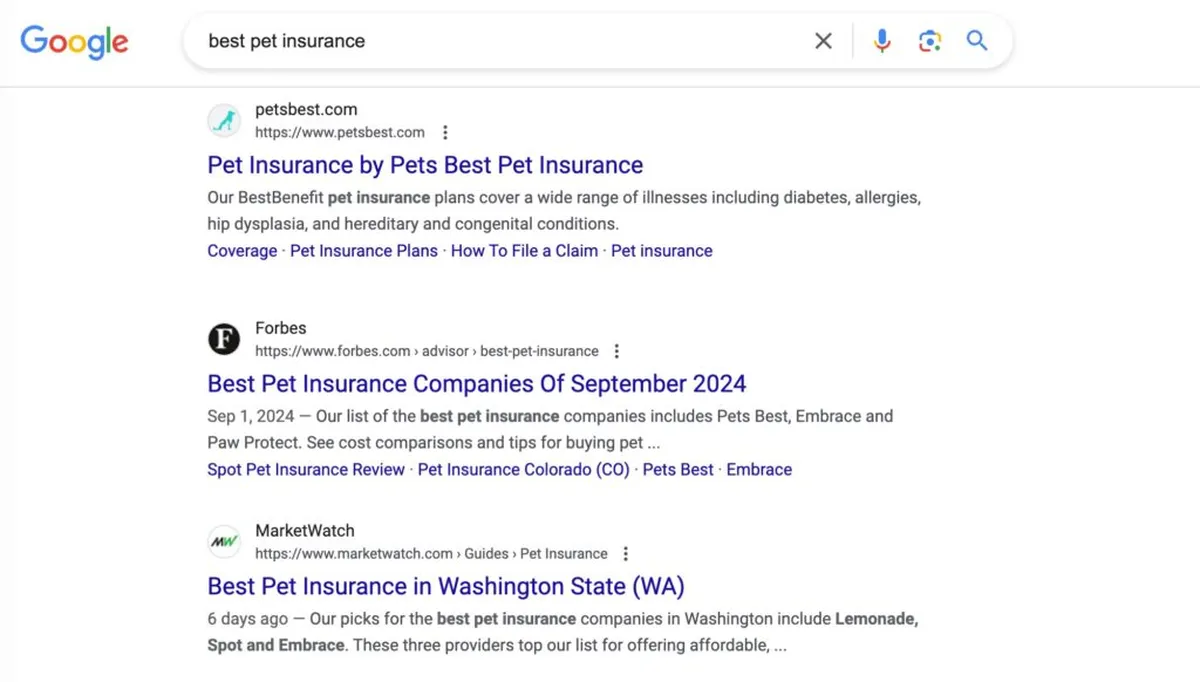Click the '6 days ago' date text

coord(248,619)
